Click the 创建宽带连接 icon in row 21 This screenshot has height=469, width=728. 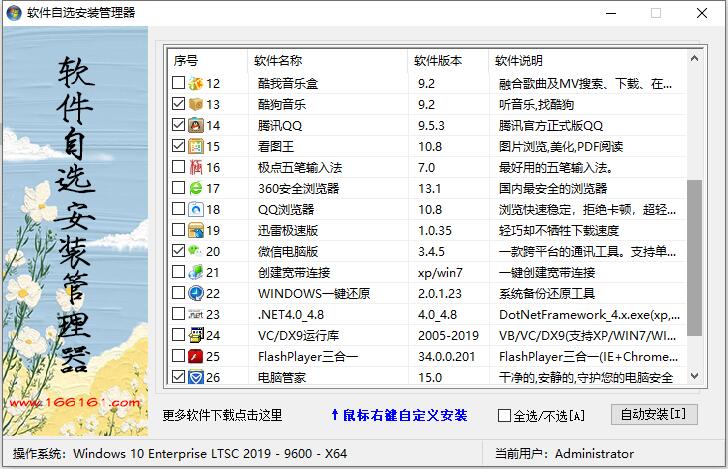(x=195, y=272)
